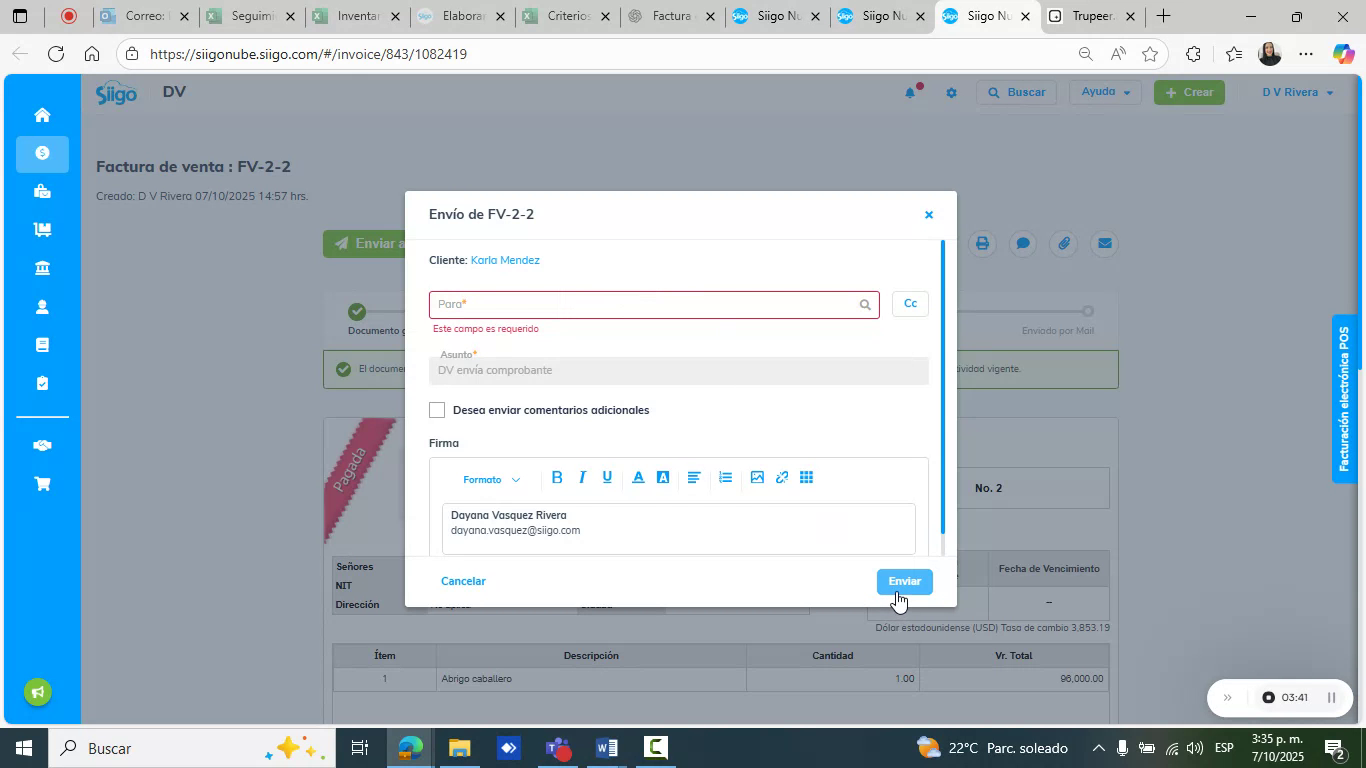Open the clipboard check sidebar icon
This screenshot has width=1366, height=768.
click(42, 383)
